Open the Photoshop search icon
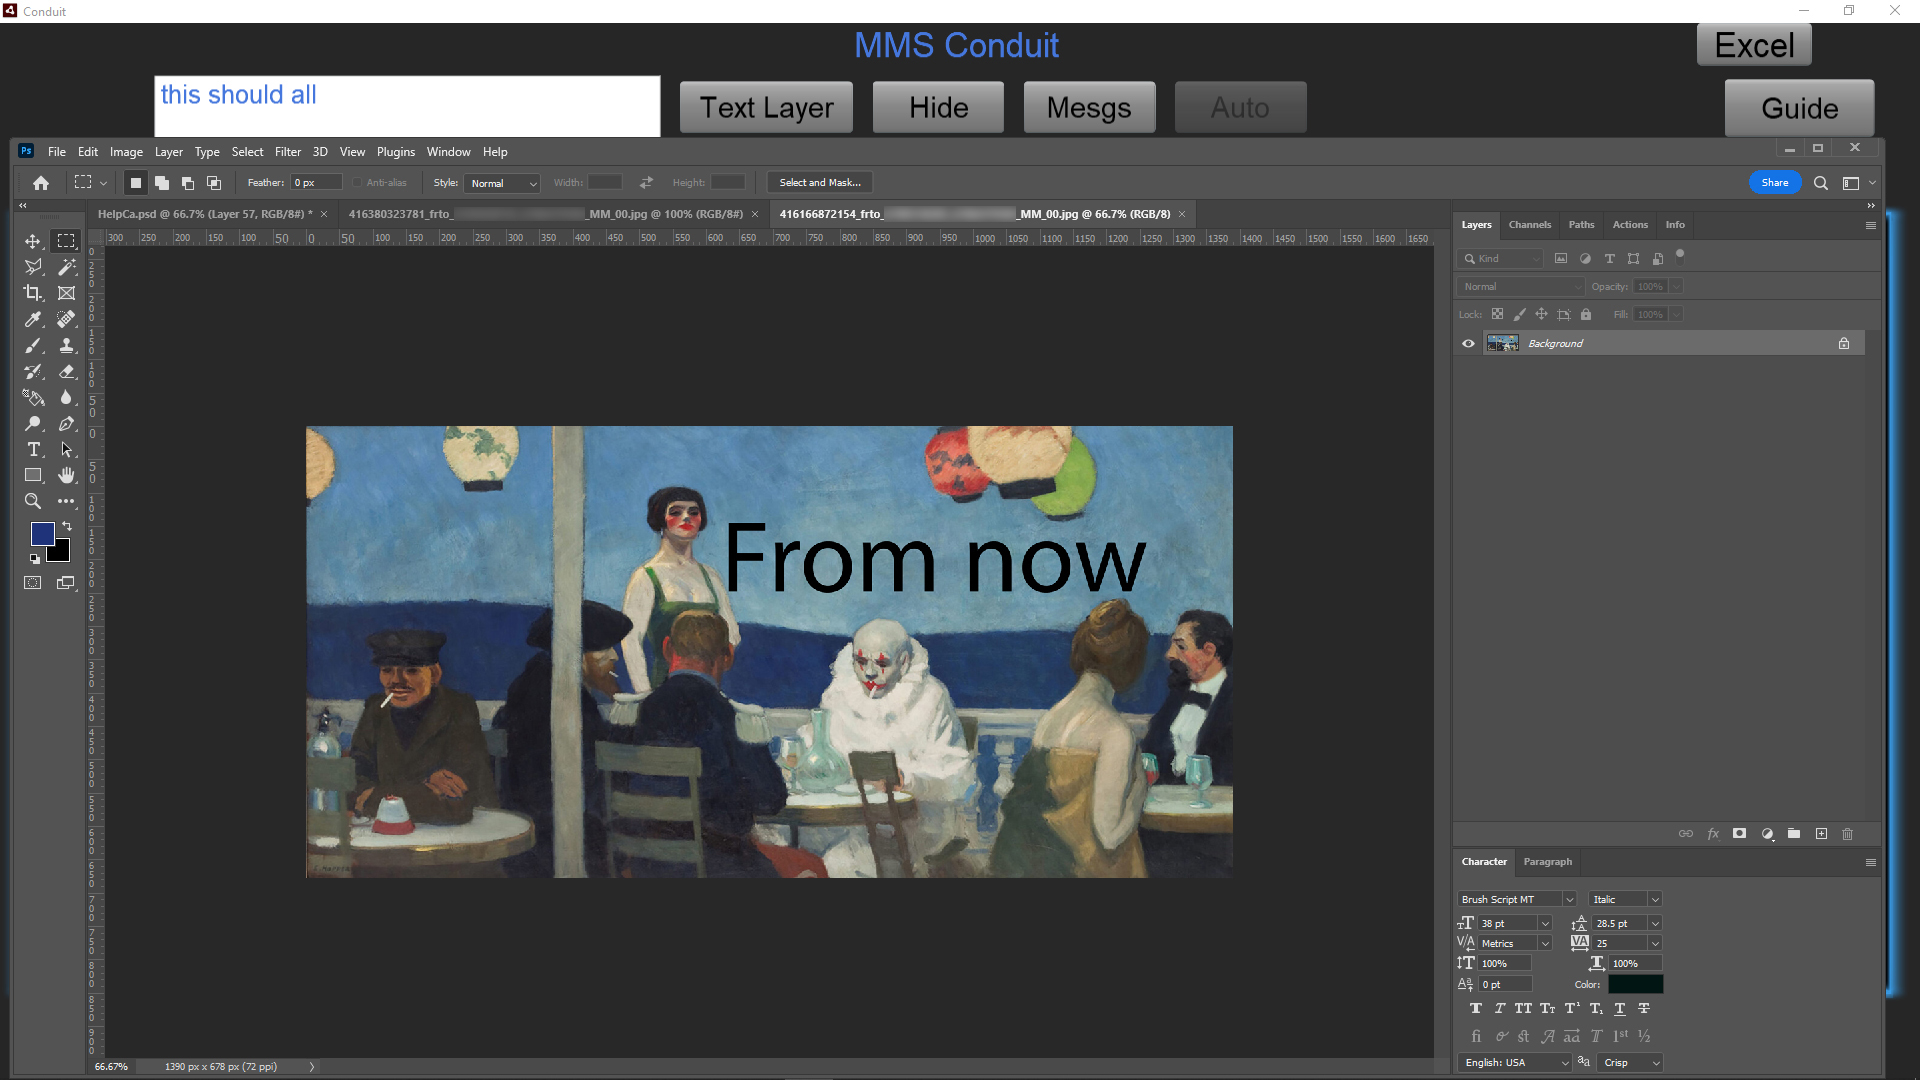1920x1080 pixels. (1821, 183)
